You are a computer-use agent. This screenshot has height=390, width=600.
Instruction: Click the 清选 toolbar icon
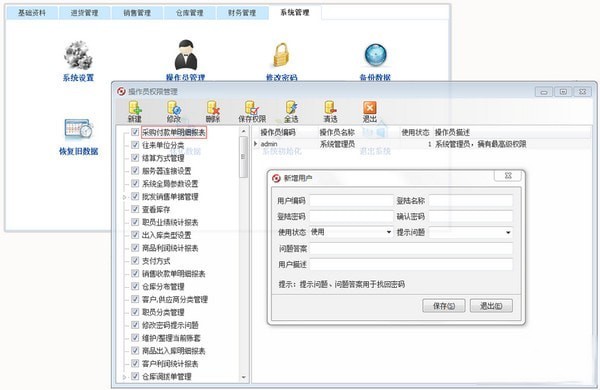pyautogui.click(x=330, y=108)
